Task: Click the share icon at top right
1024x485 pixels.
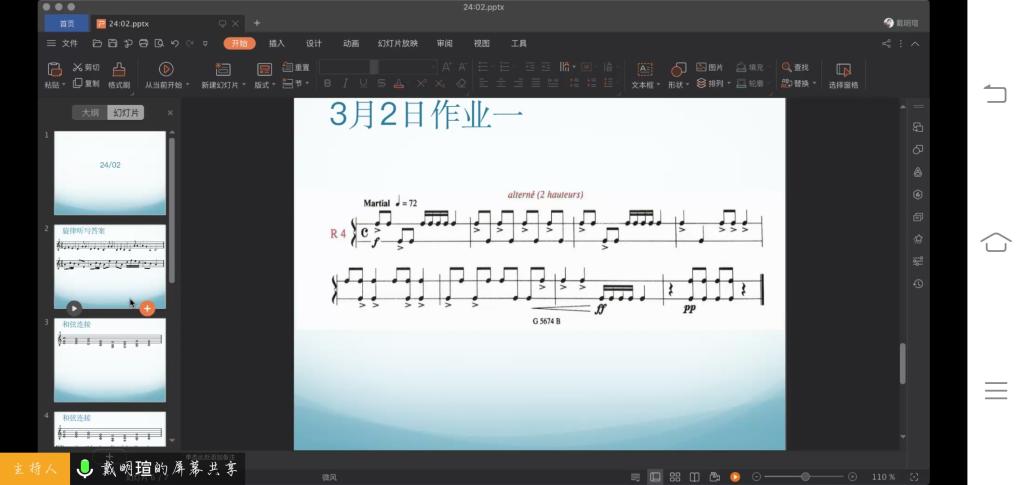Action: [x=886, y=44]
